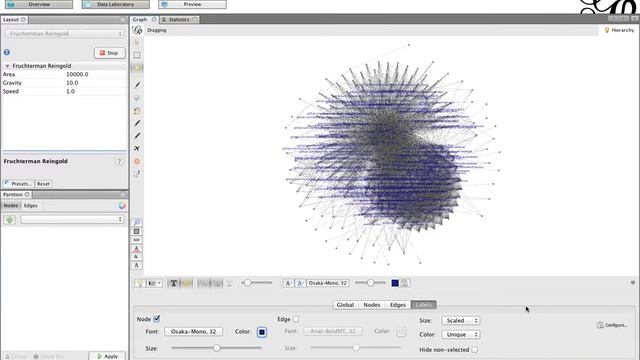Adjust the node label Size slider
Screen dimensions: 640x360
click(x=217, y=348)
